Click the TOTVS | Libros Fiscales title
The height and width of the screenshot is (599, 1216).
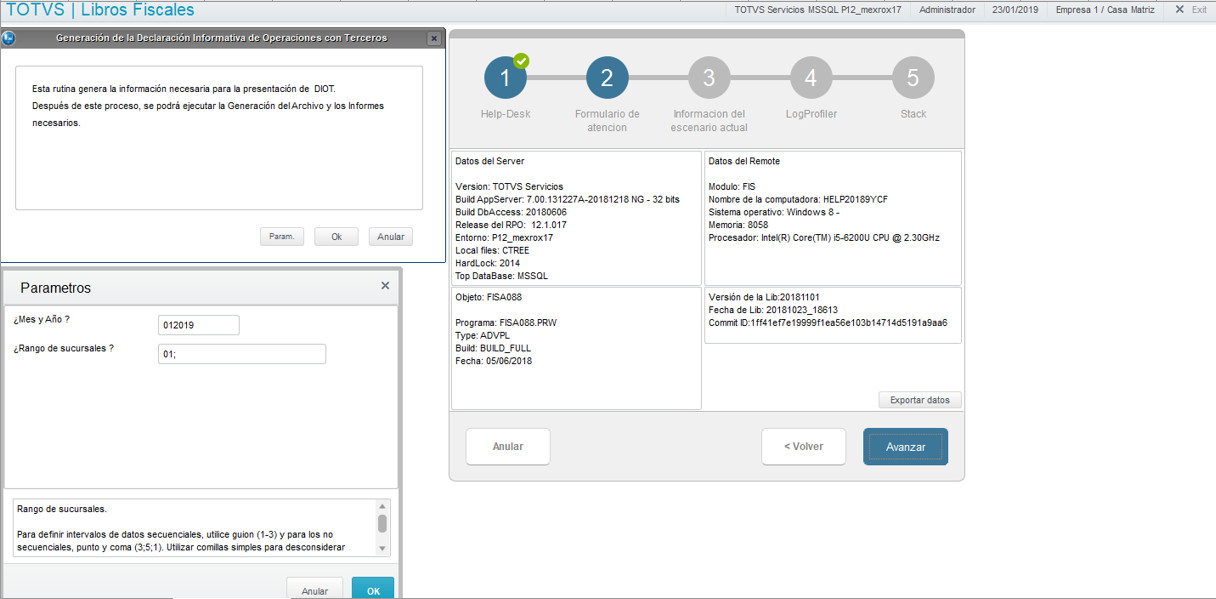click(100, 10)
